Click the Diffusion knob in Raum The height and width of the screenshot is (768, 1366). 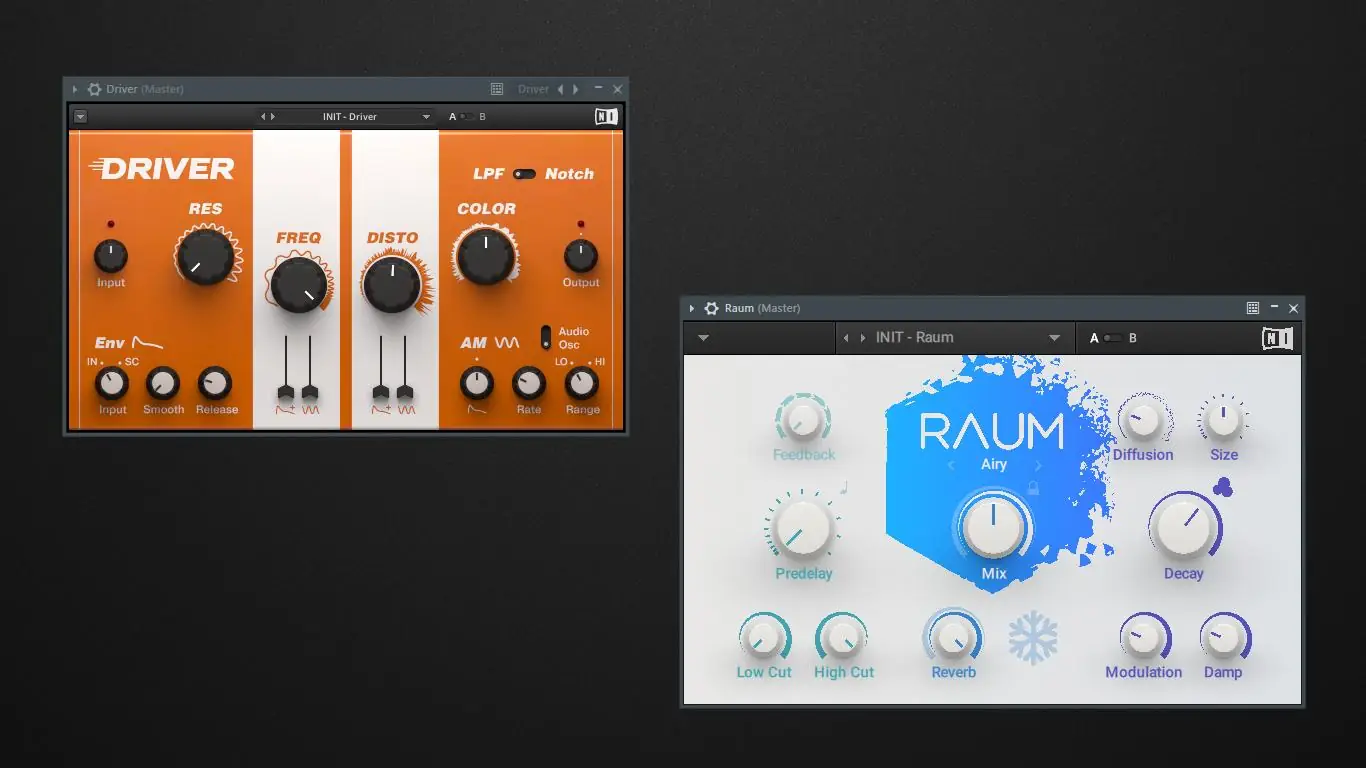coord(1143,421)
